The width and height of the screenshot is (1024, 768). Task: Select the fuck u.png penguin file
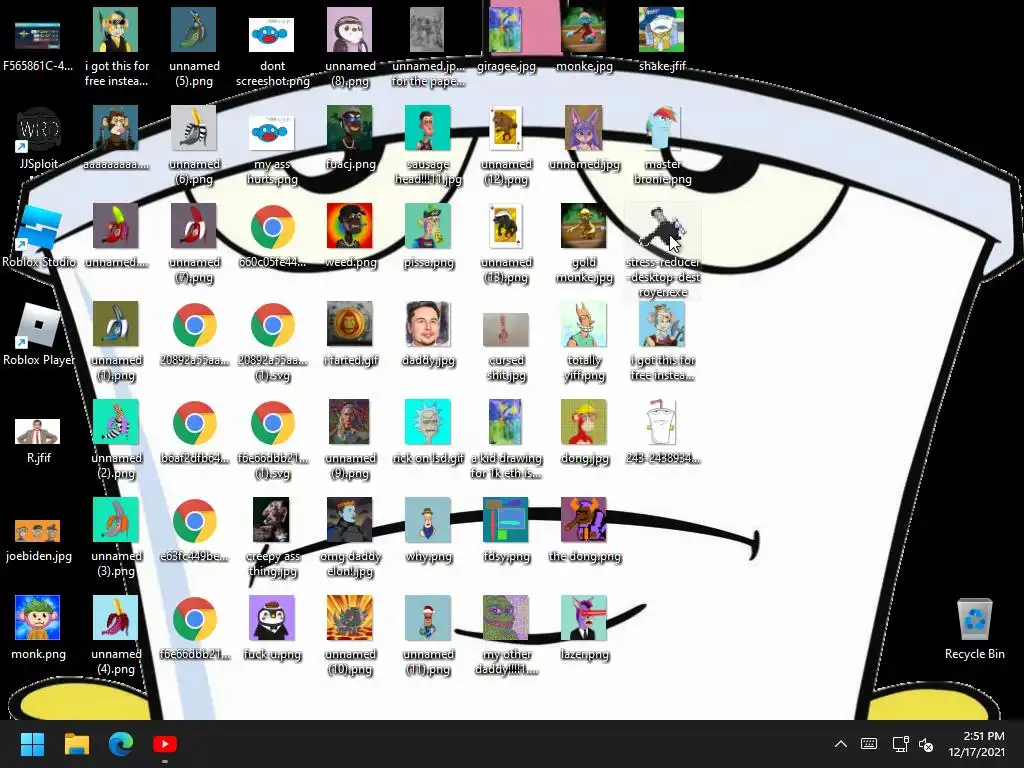272,628
